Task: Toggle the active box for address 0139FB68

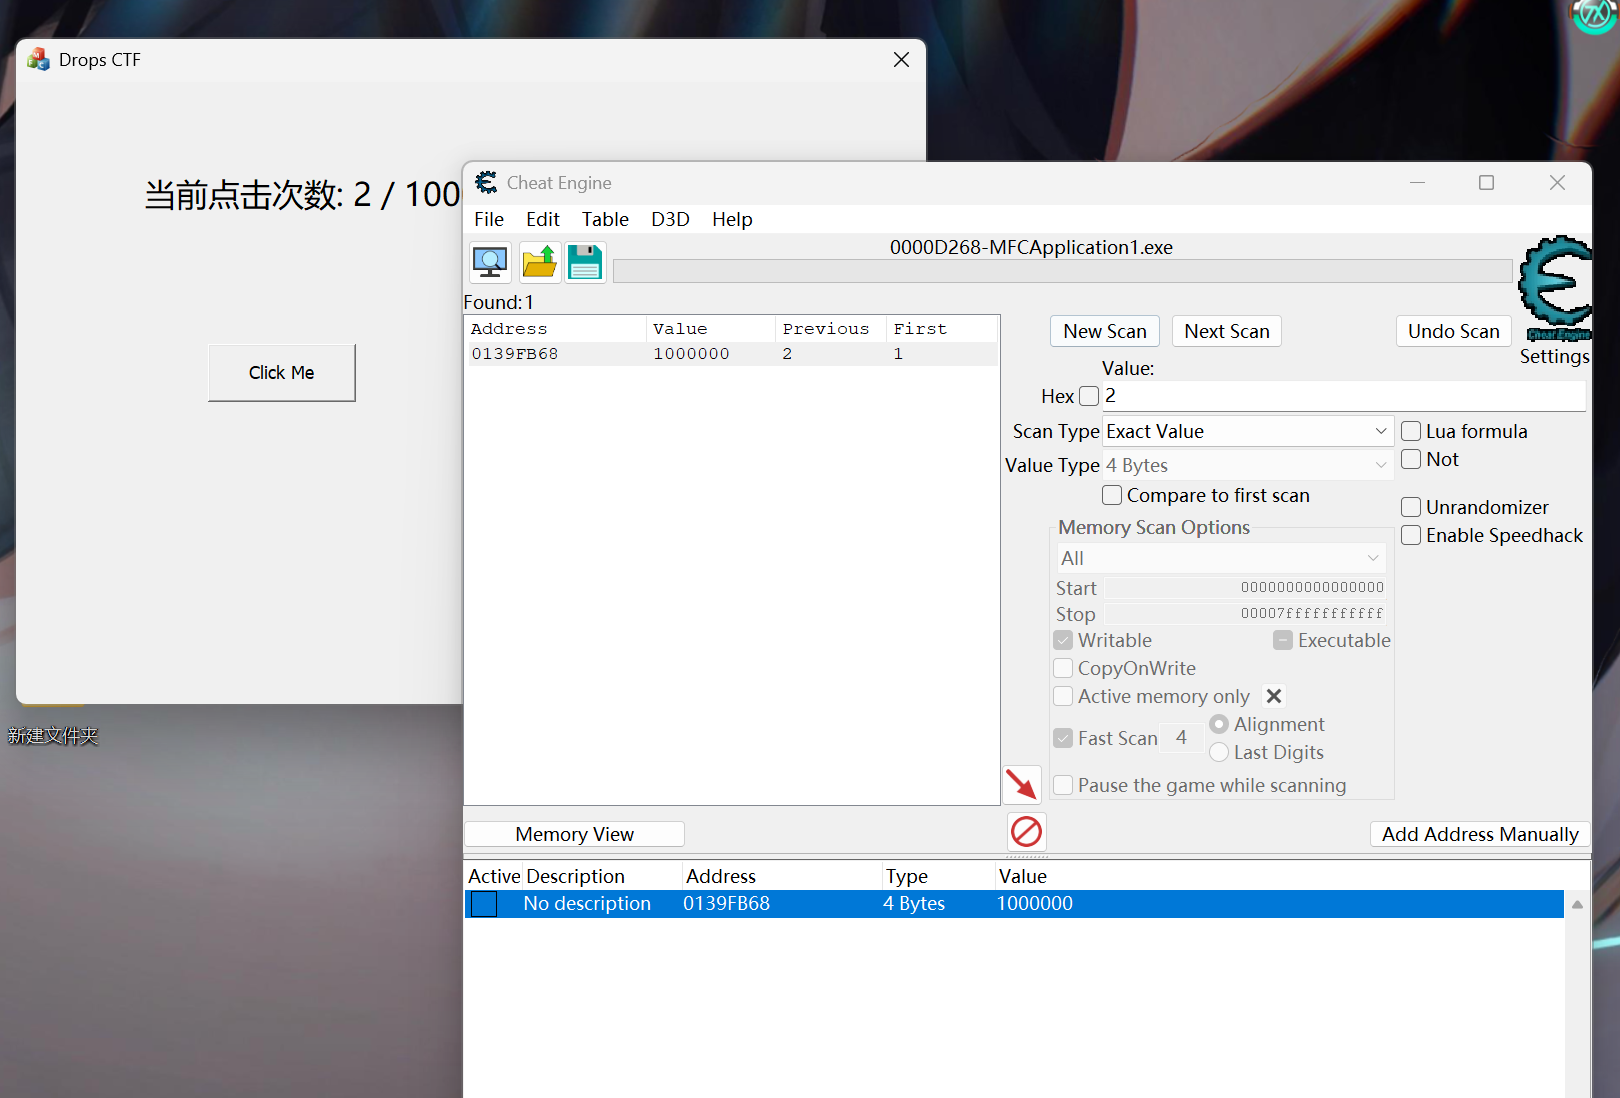Action: coord(484,904)
